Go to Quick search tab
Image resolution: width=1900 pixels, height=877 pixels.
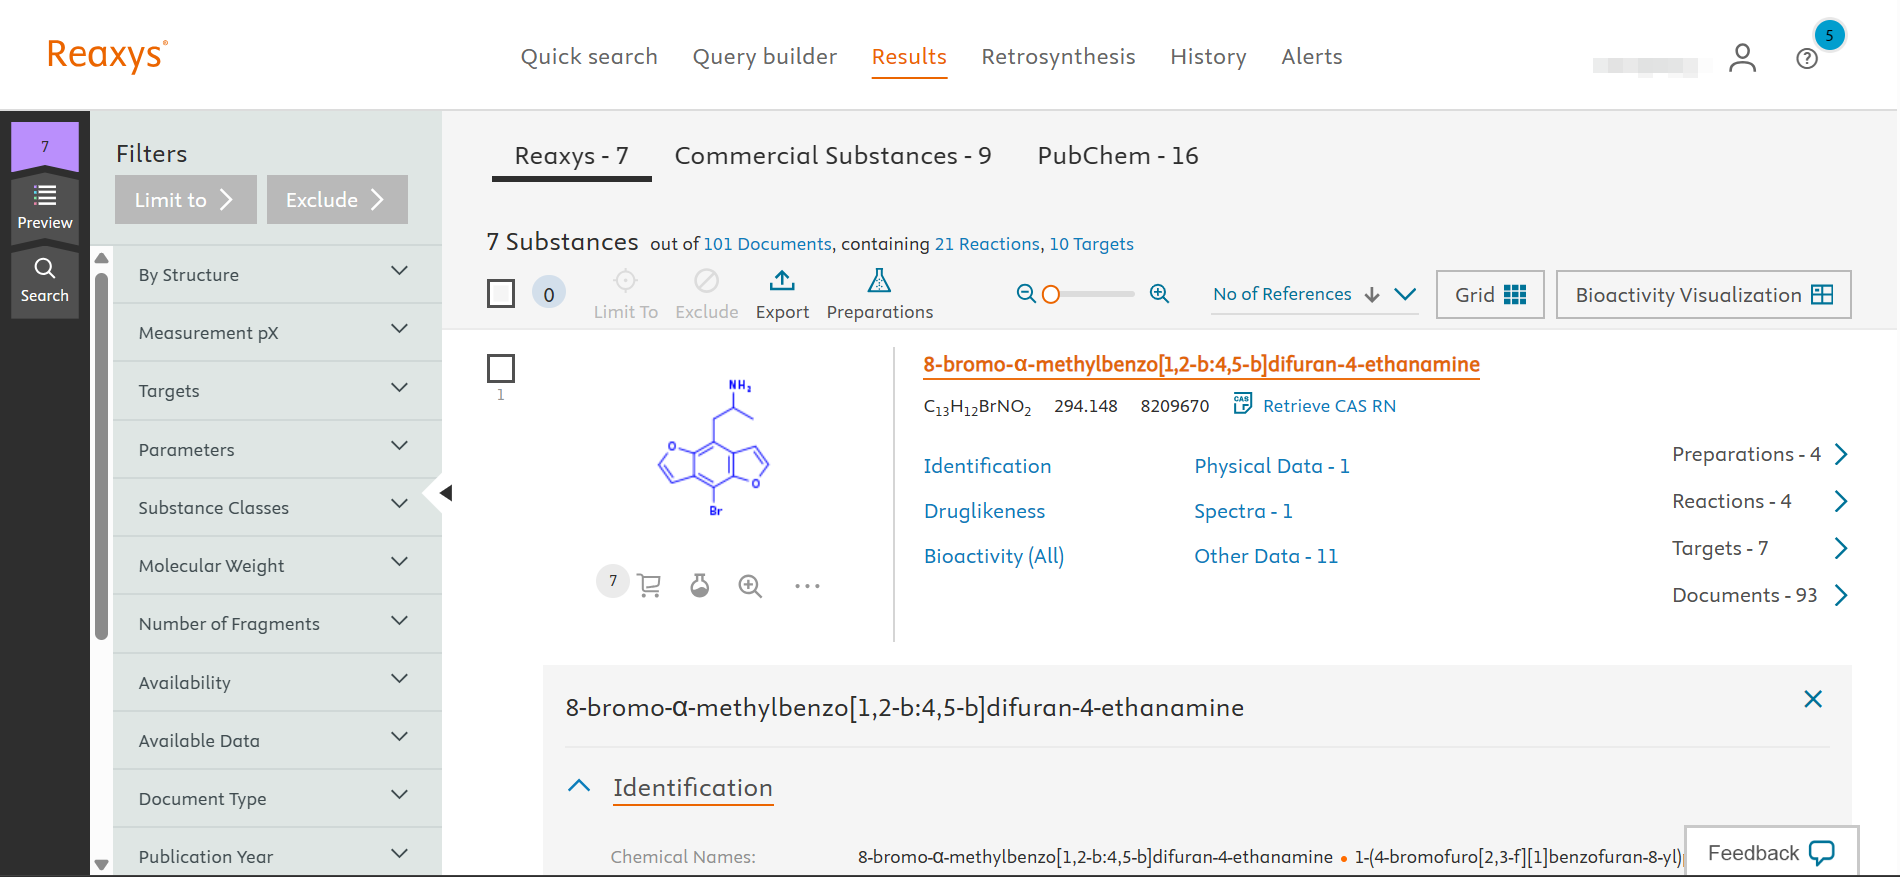[589, 57]
